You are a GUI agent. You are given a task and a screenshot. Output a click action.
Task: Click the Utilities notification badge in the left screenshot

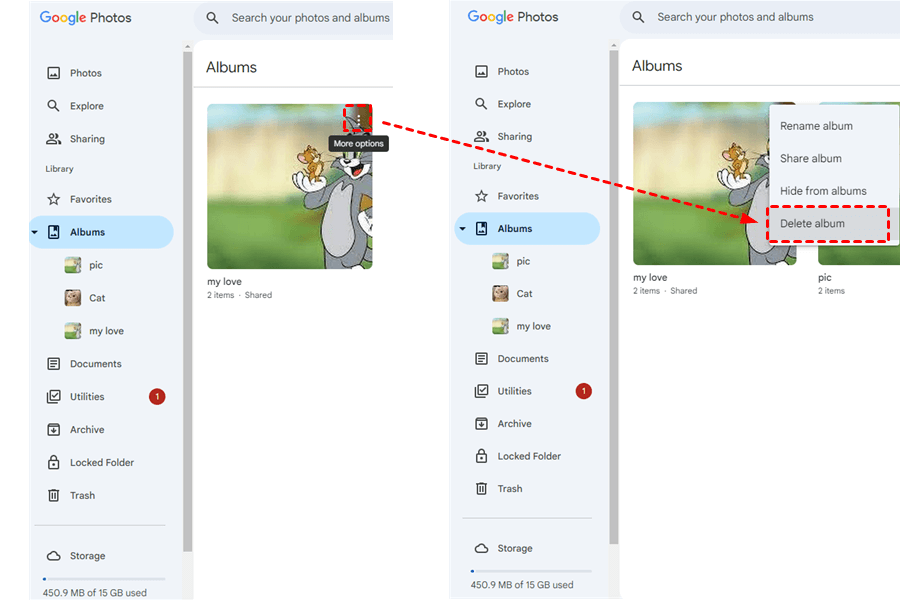pyautogui.click(x=157, y=397)
